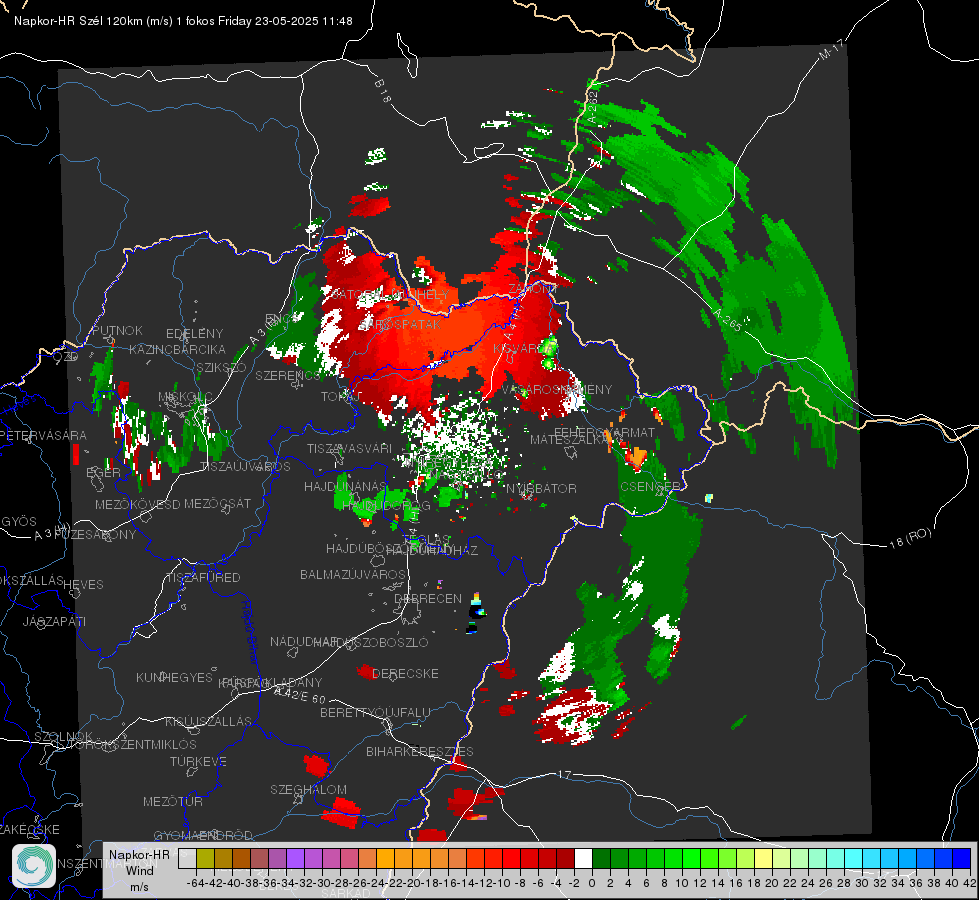Select the SÁTORALJAÚJHELY label
Screen dimensions: 979x900
390,294
